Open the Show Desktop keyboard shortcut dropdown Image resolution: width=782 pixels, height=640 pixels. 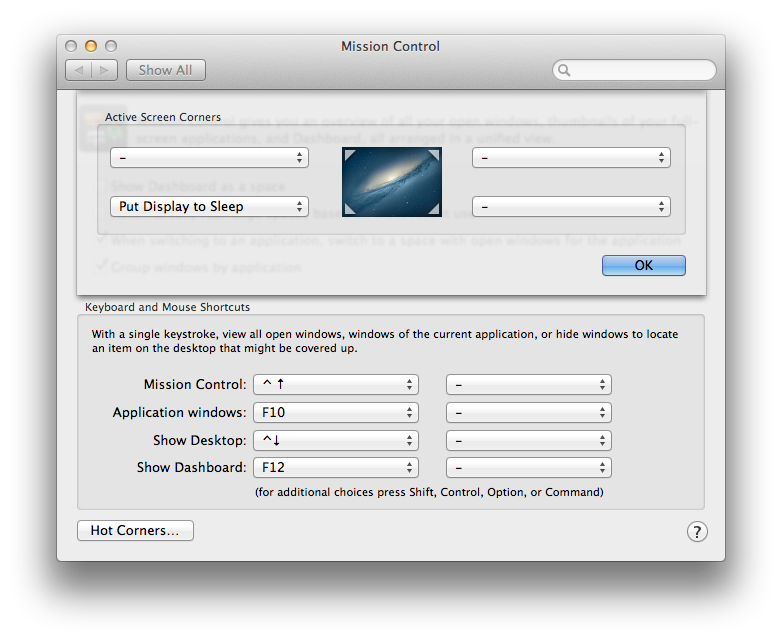click(x=335, y=440)
